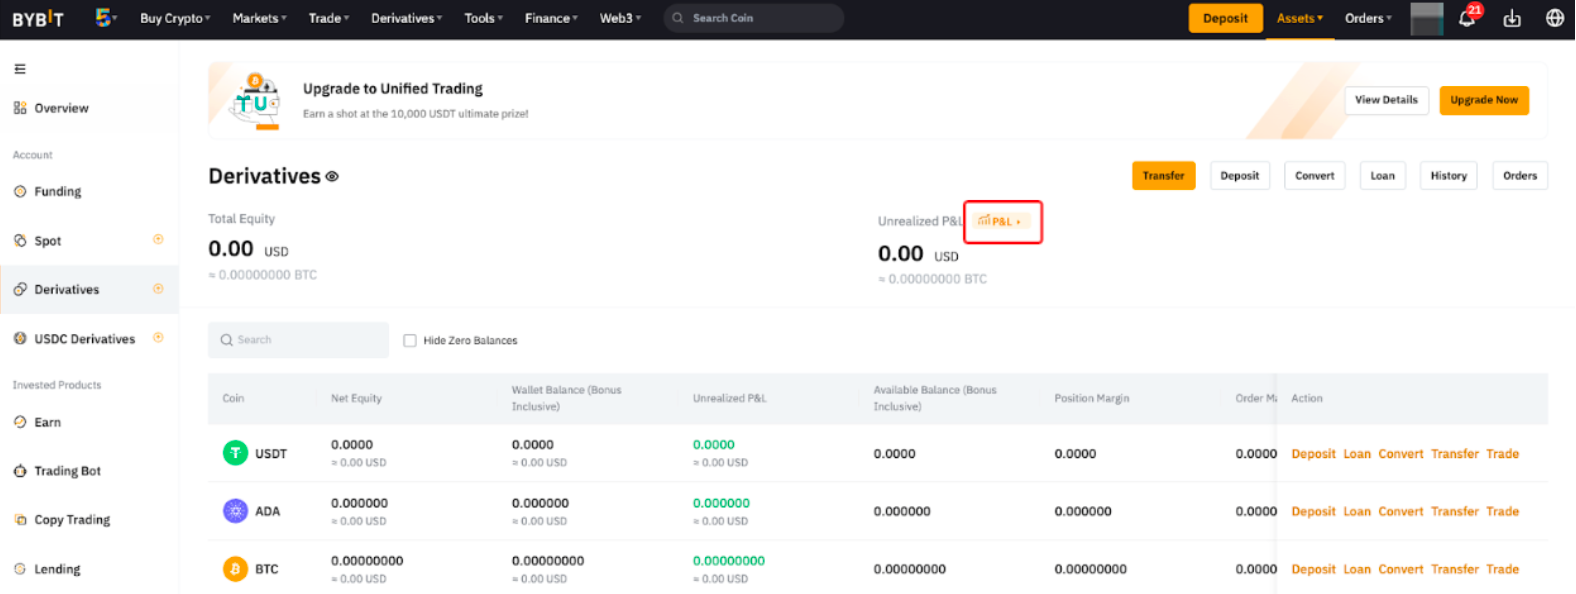Open the user profile avatar
Image resolution: width=1576 pixels, height=594 pixels.
1426,18
